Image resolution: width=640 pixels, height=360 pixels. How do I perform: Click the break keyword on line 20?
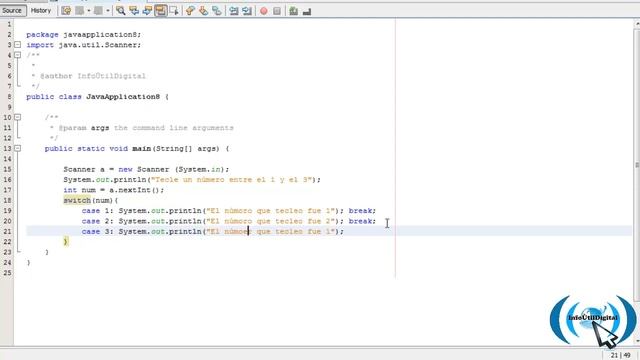360,221
